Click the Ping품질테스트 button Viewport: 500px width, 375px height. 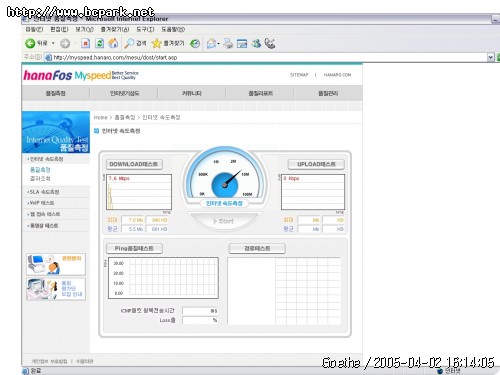134,248
